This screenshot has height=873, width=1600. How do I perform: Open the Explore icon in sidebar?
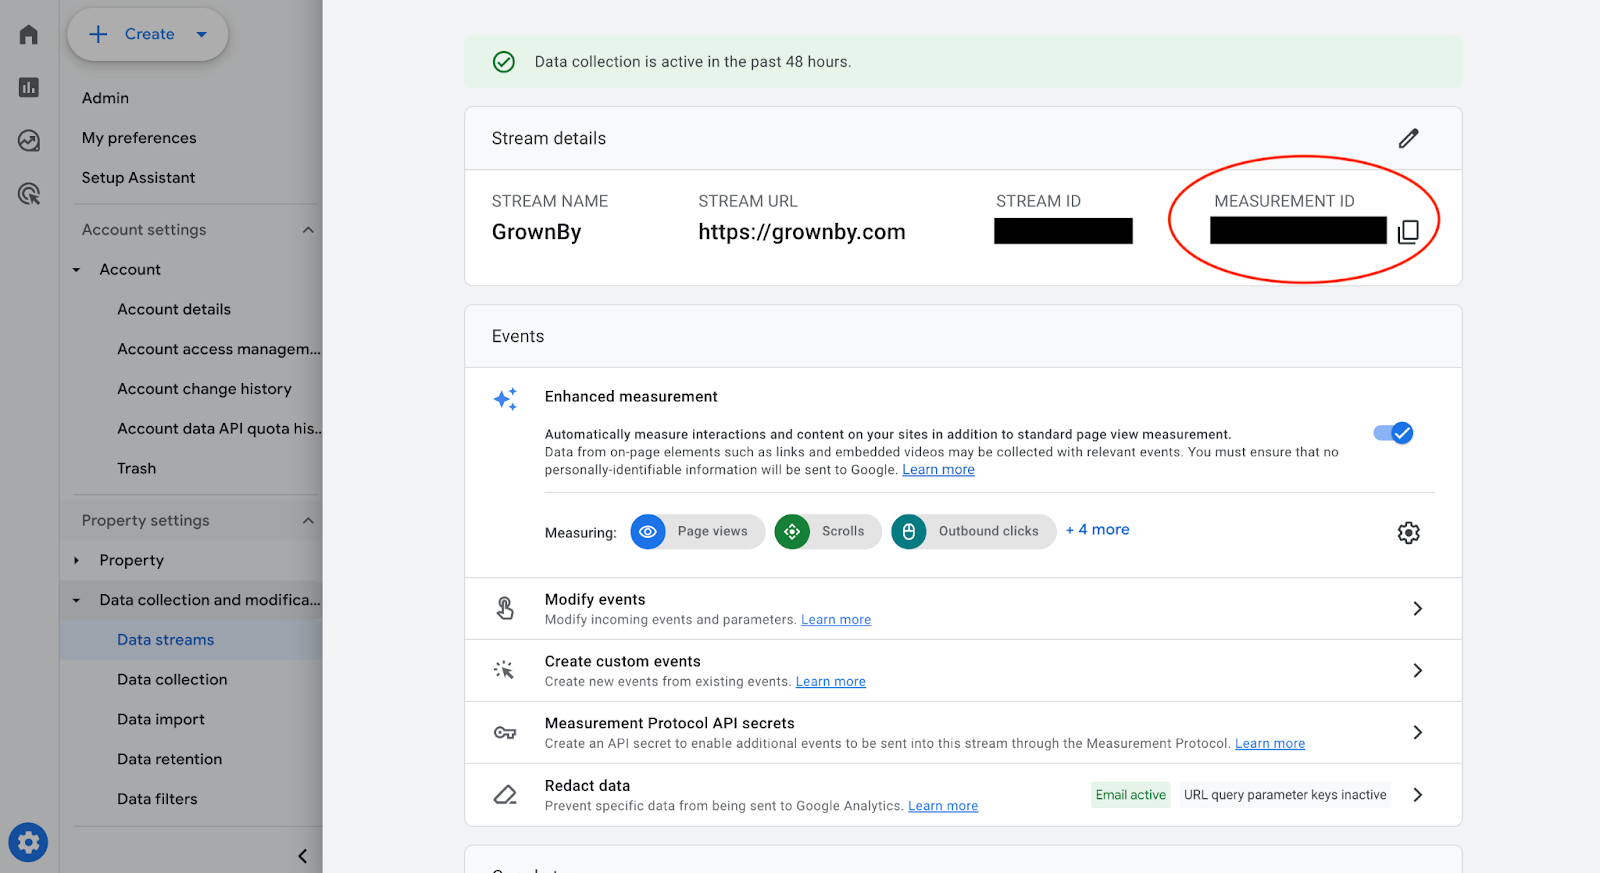point(29,141)
